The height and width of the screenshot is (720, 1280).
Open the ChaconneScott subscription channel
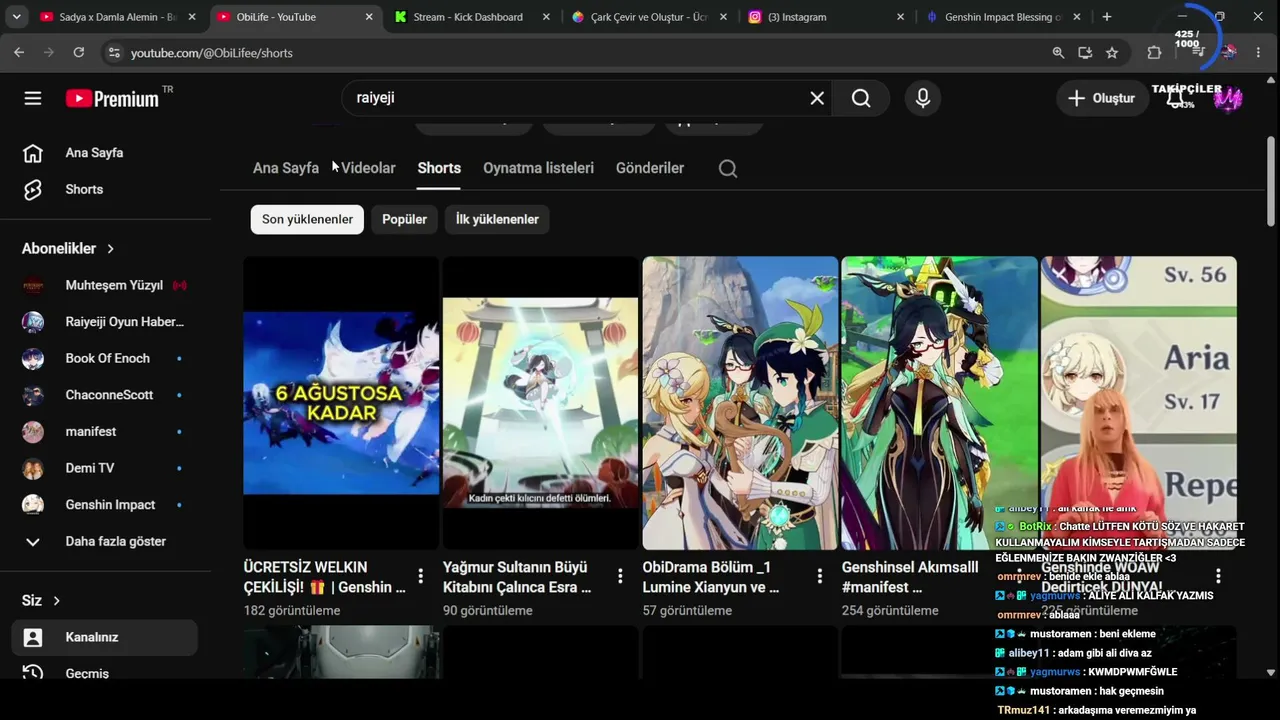[105, 395]
